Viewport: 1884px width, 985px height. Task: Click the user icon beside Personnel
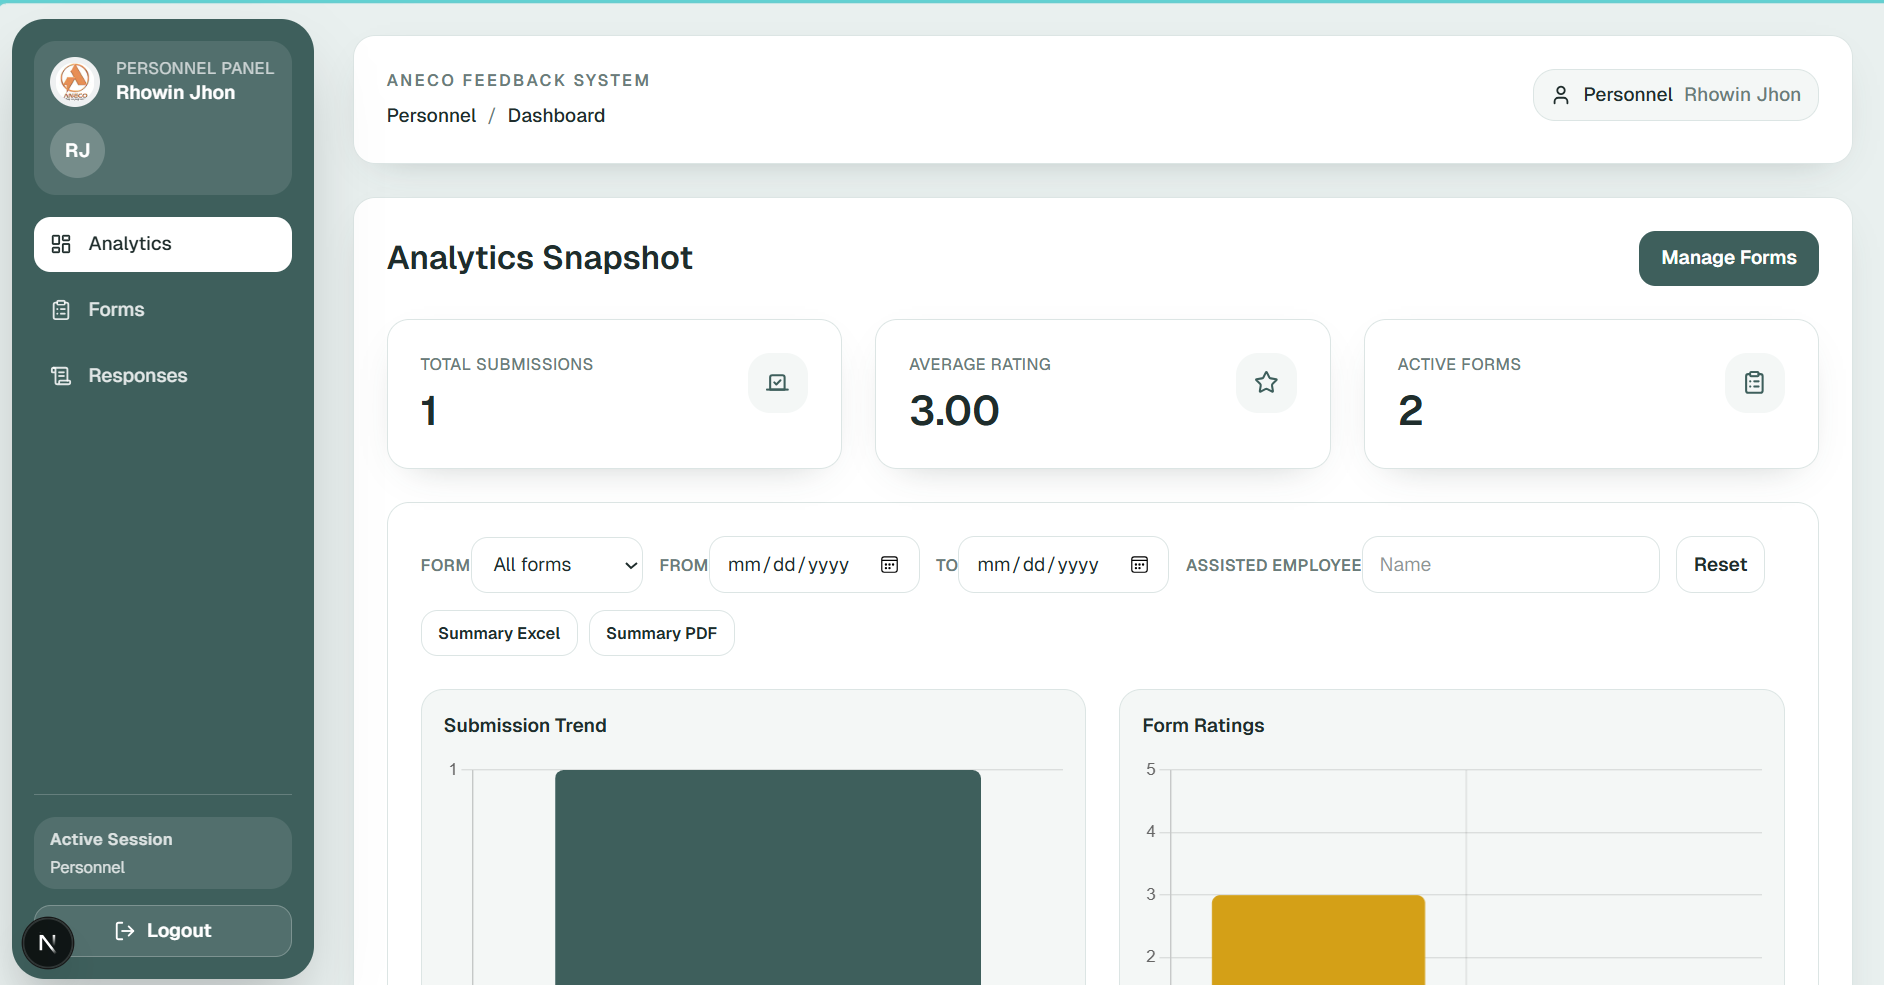1560,95
